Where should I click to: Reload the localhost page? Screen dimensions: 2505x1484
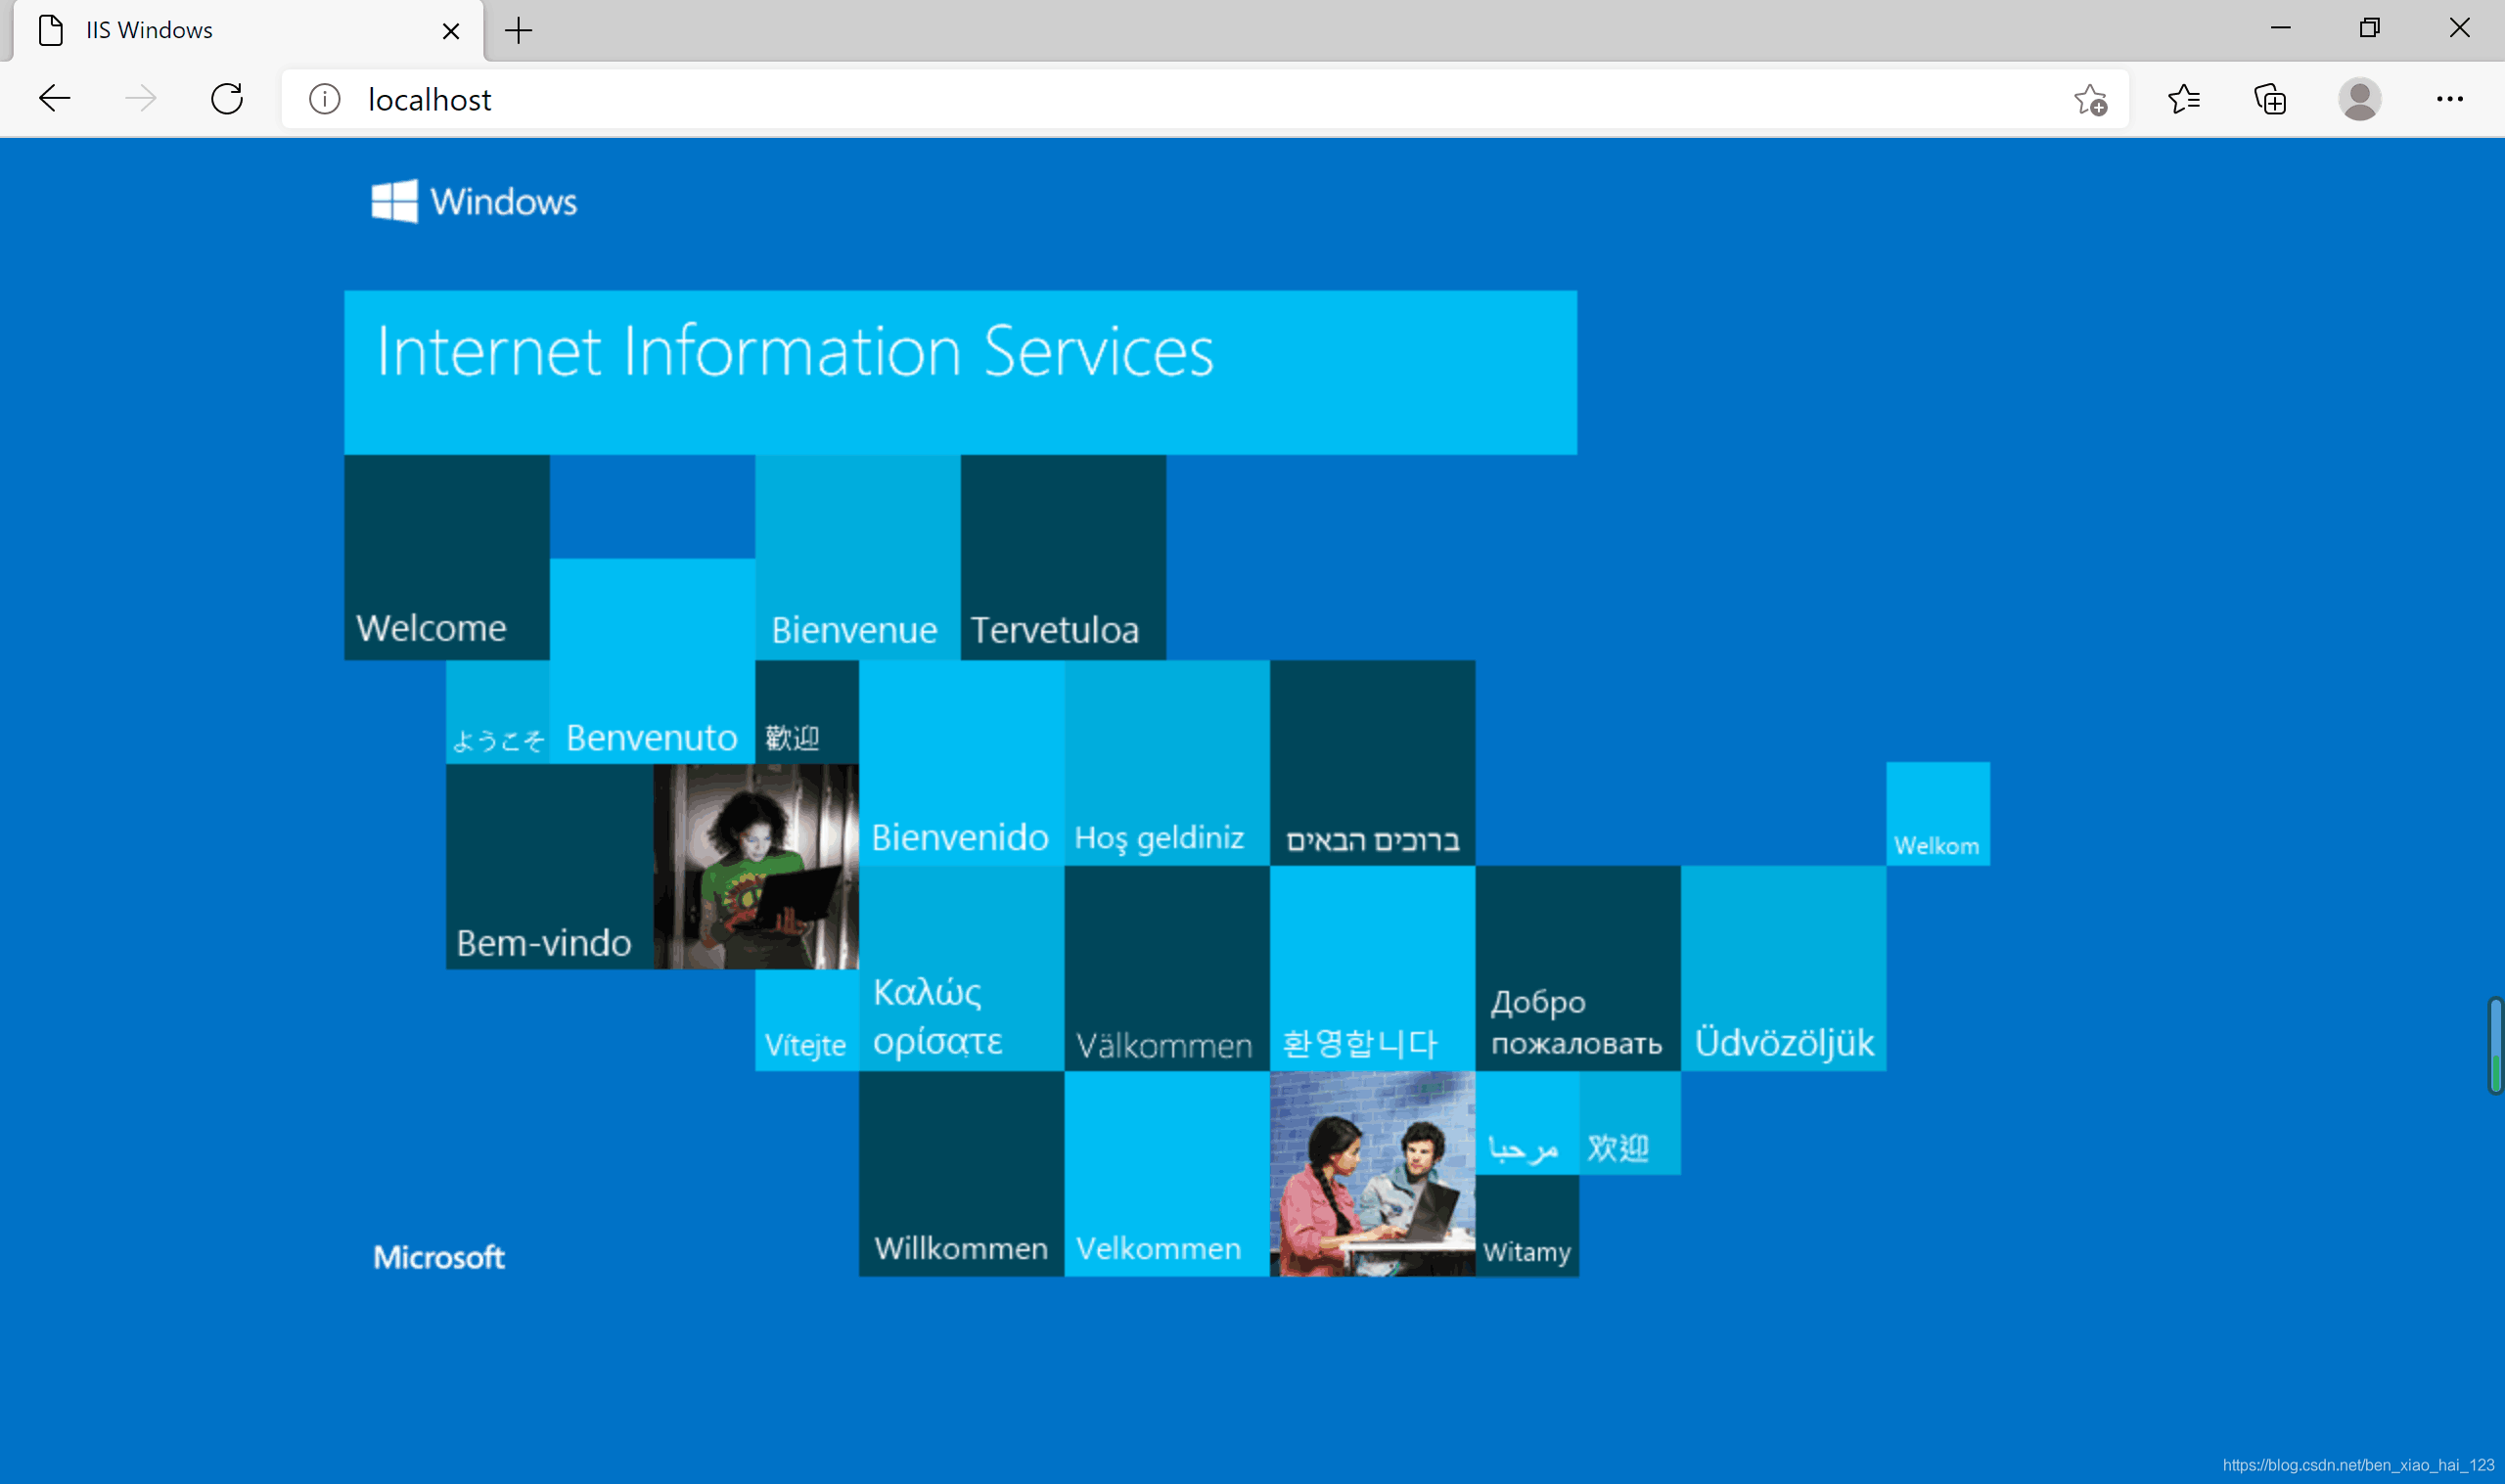227,99
